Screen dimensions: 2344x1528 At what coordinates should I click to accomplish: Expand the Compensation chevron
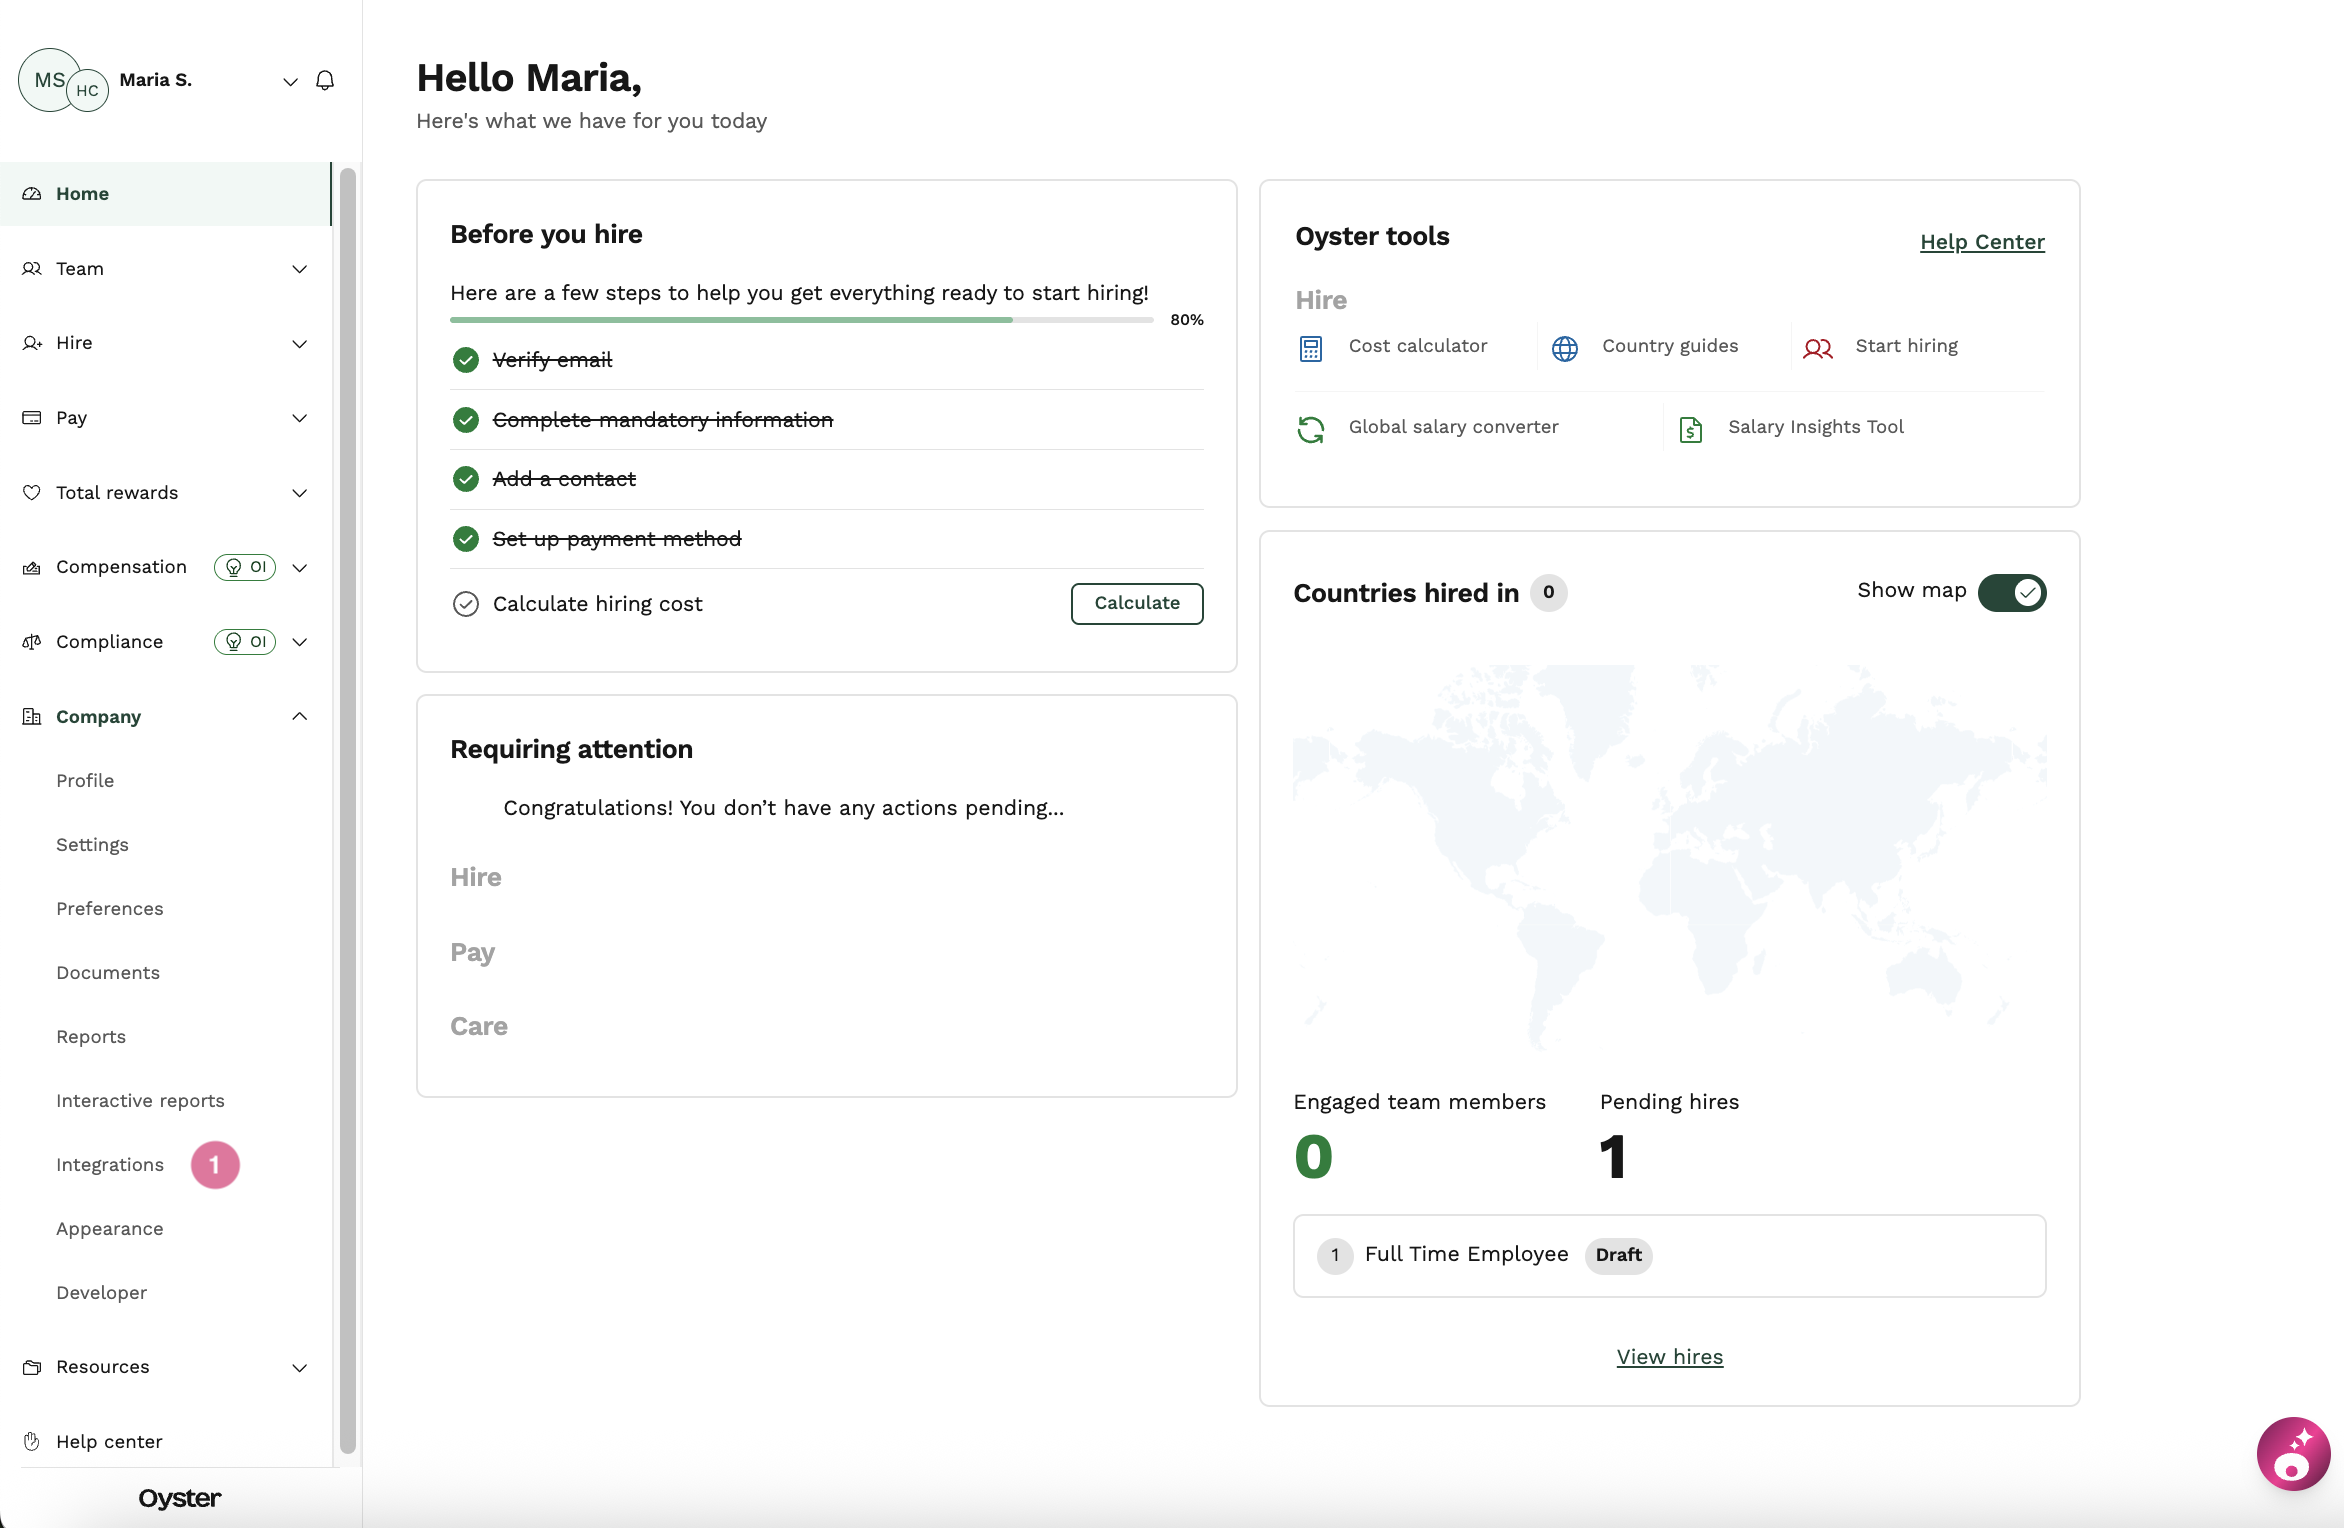click(299, 568)
